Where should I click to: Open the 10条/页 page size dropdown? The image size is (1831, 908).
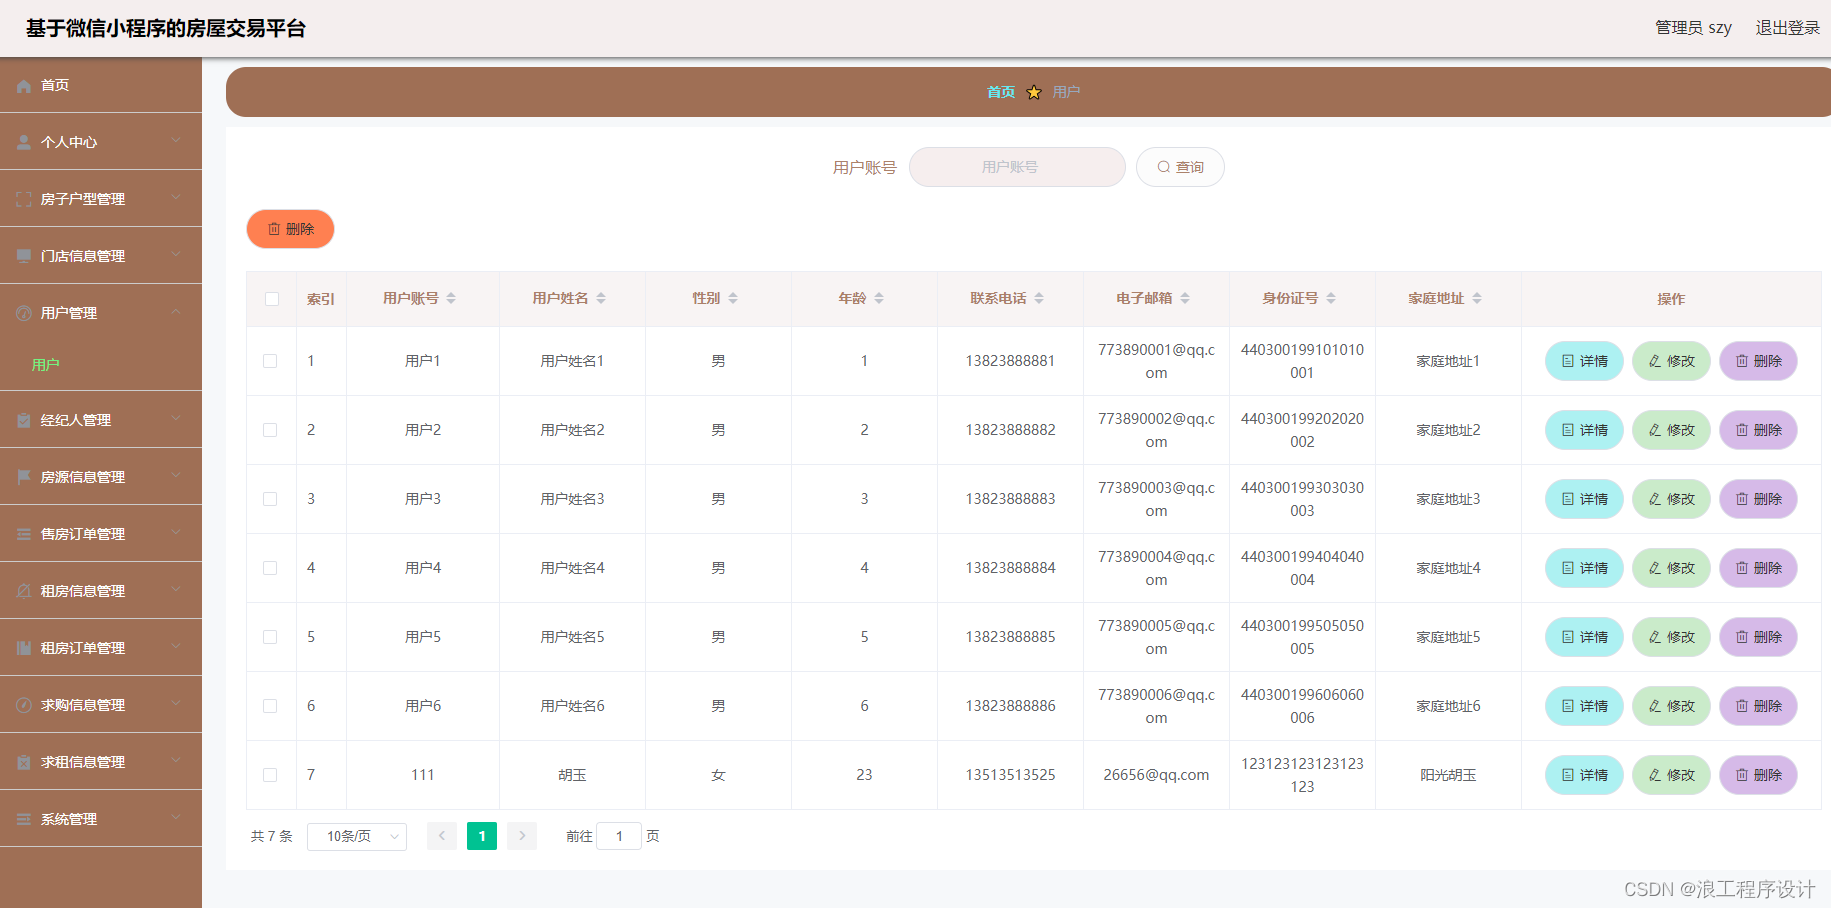[357, 836]
